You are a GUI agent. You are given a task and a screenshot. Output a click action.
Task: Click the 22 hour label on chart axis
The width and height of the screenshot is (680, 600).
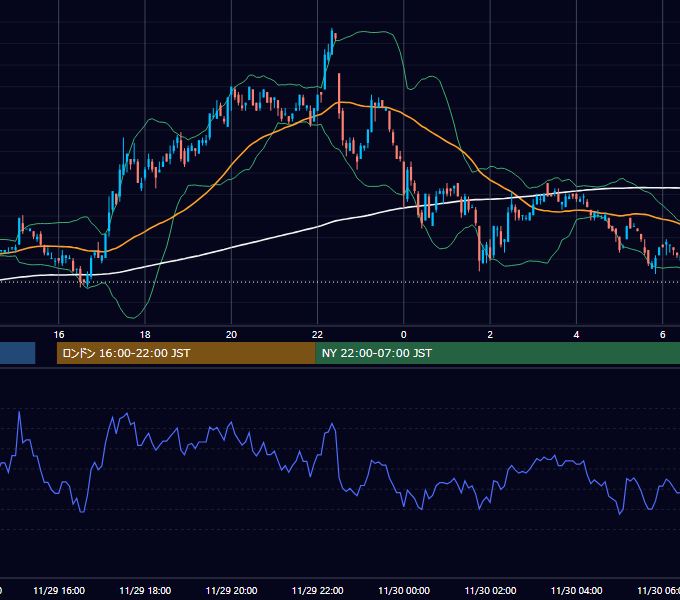coord(317,334)
